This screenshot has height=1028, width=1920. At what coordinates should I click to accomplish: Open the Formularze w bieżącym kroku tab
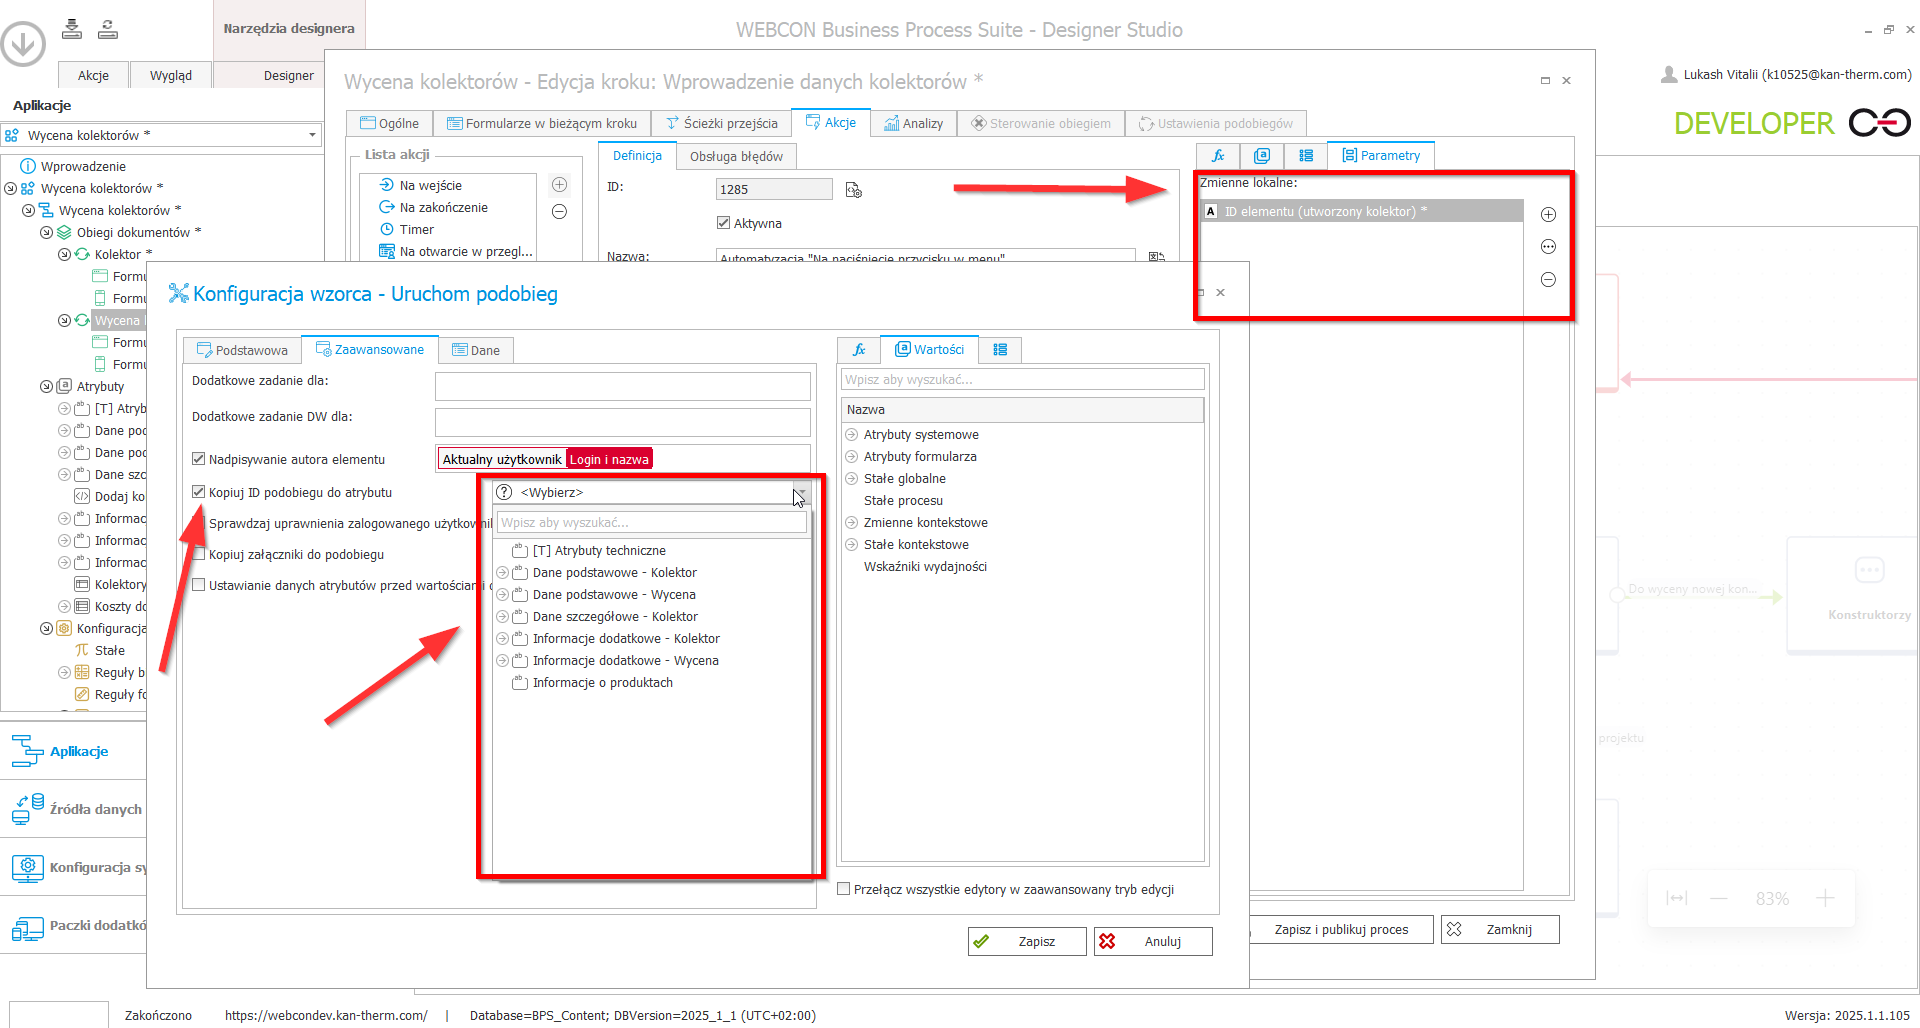(542, 123)
